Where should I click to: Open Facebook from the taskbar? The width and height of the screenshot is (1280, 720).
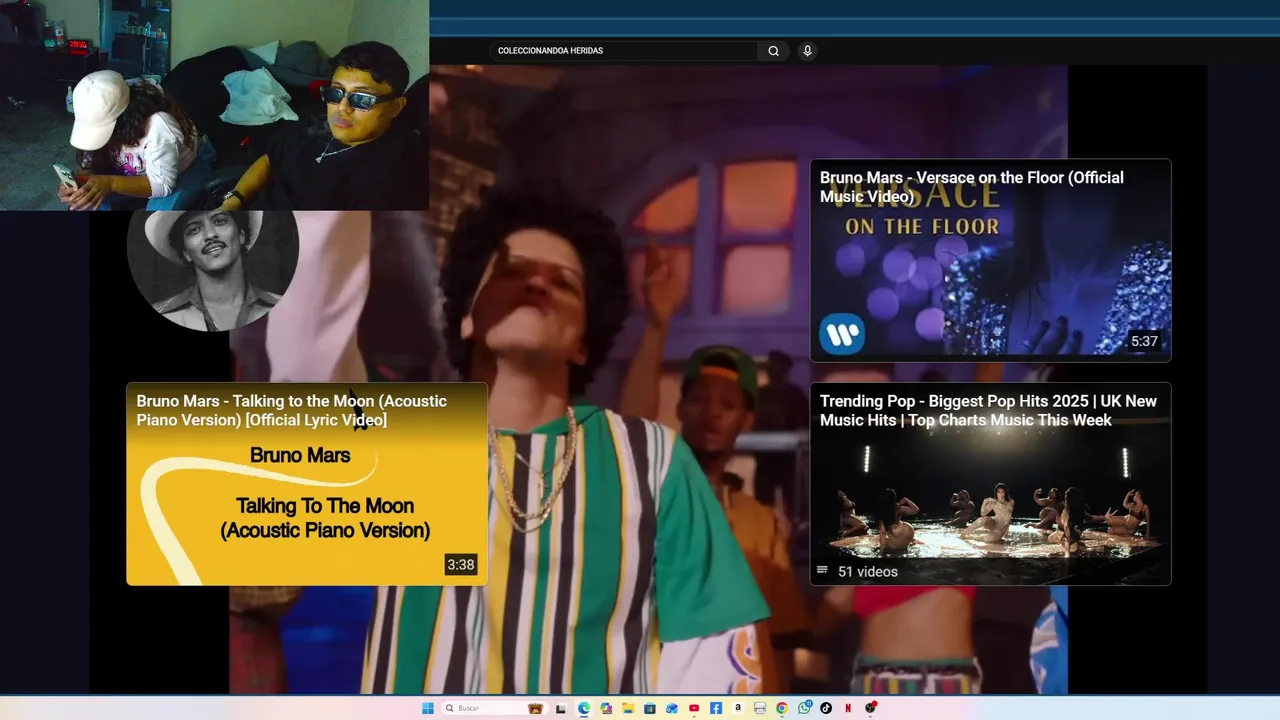coord(716,708)
